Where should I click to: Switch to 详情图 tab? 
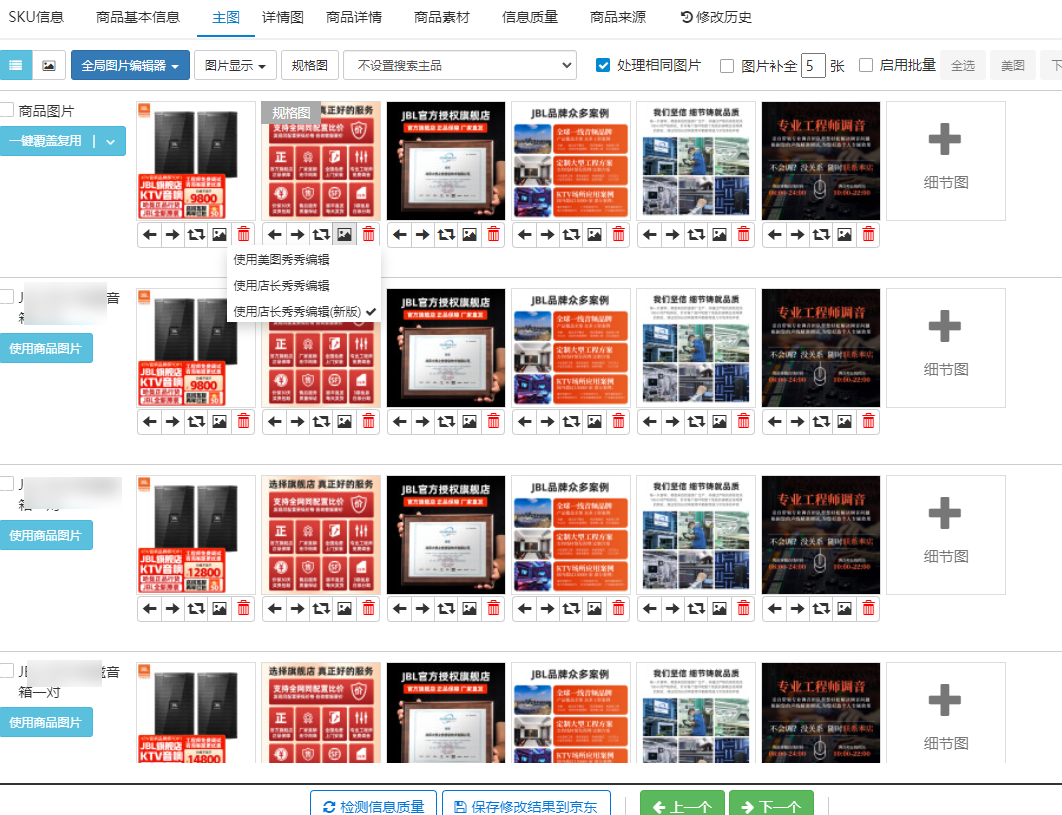(283, 17)
